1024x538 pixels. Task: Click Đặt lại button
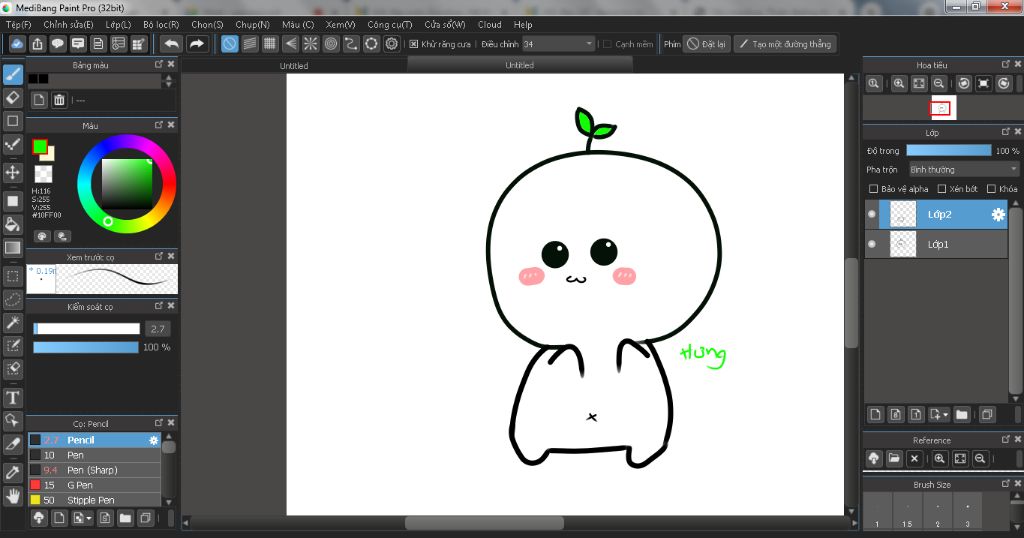pos(706,44)
